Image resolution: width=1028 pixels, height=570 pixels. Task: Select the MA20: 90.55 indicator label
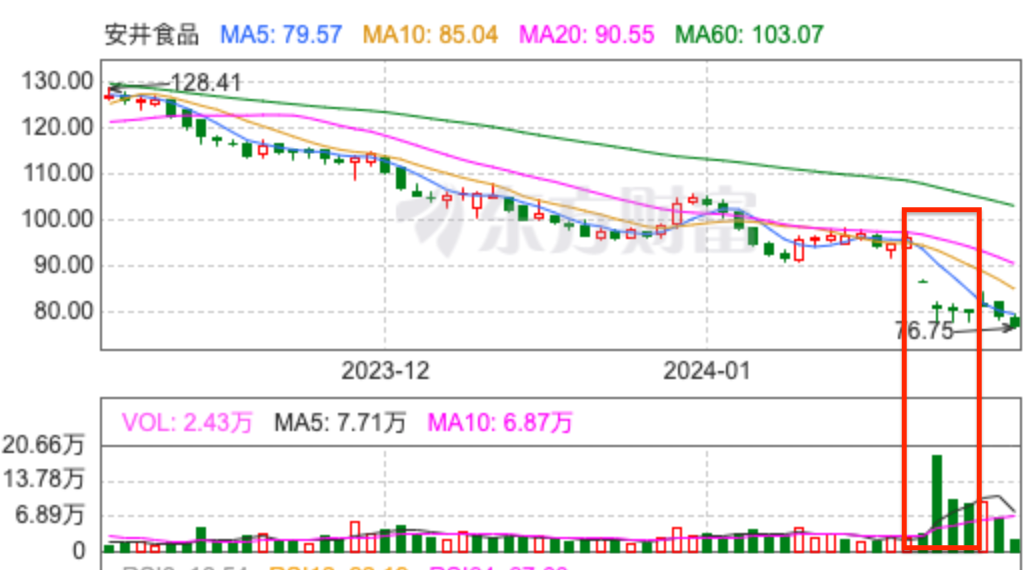587,34
